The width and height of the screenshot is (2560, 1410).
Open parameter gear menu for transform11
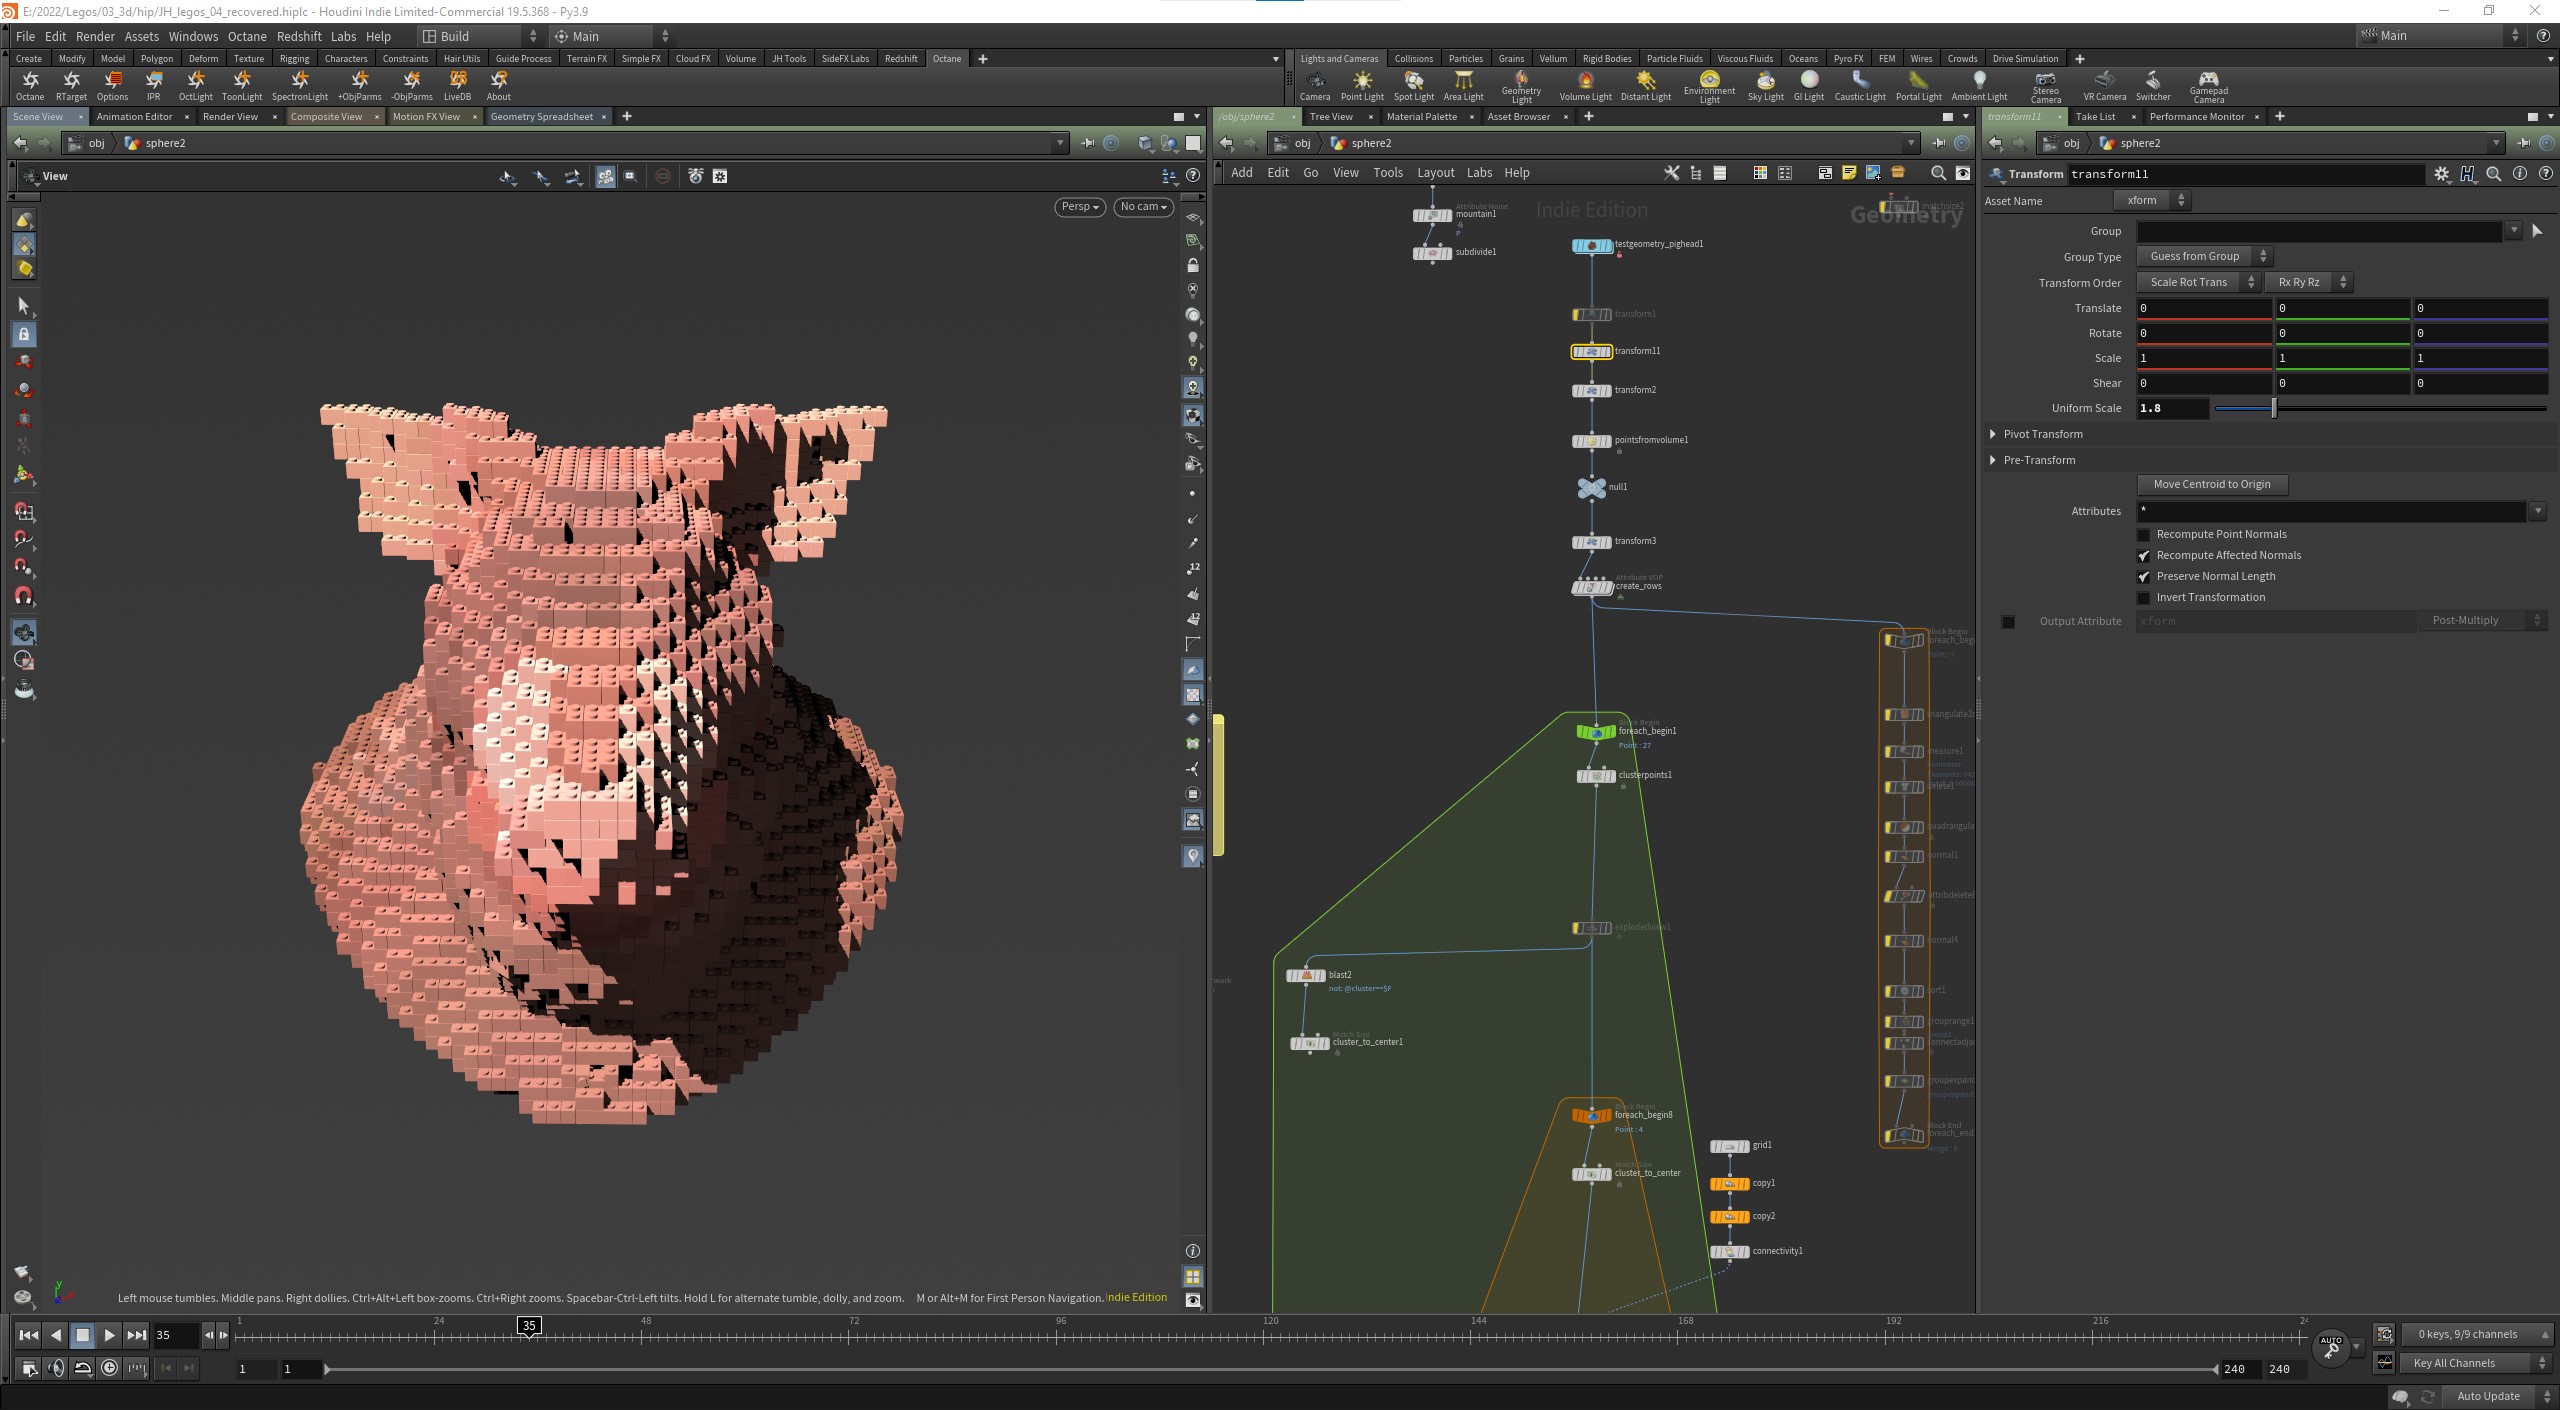pyautogui.click(x=2442, y=174)
